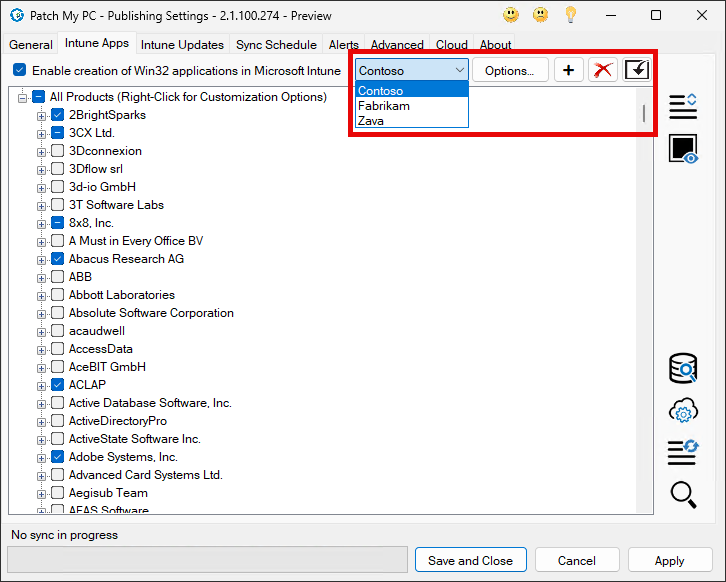Select ActiveState Software Inc. row
Screen dimensions: 726x582
pyautogui.click(x=134, y=438)
